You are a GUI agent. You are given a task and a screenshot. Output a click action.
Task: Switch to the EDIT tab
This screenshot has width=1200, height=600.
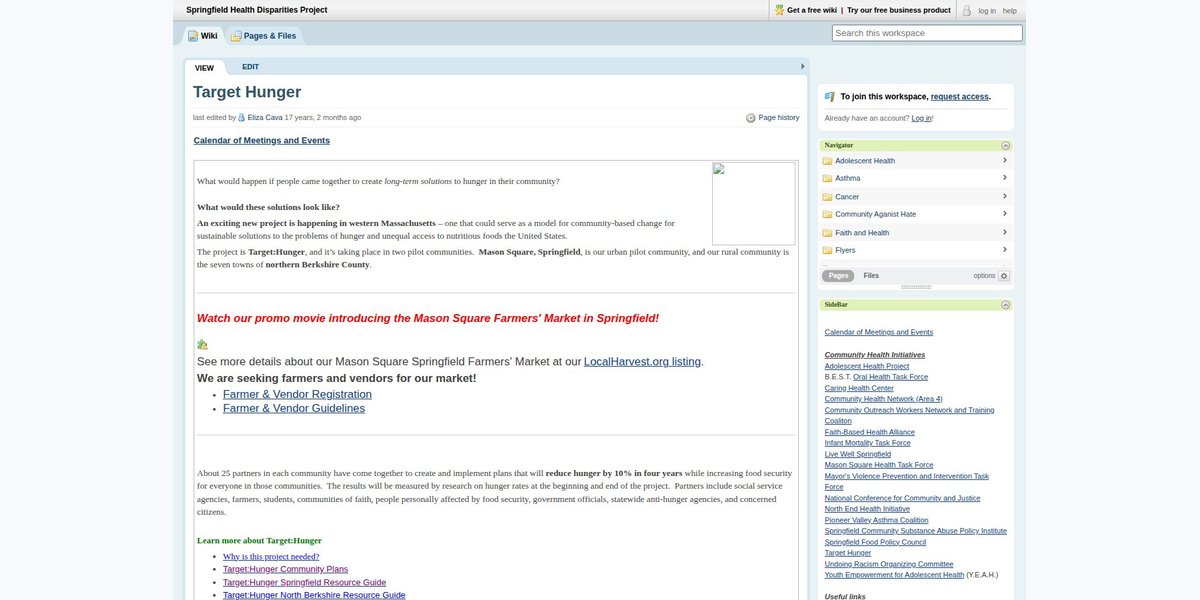coord(250,67)
